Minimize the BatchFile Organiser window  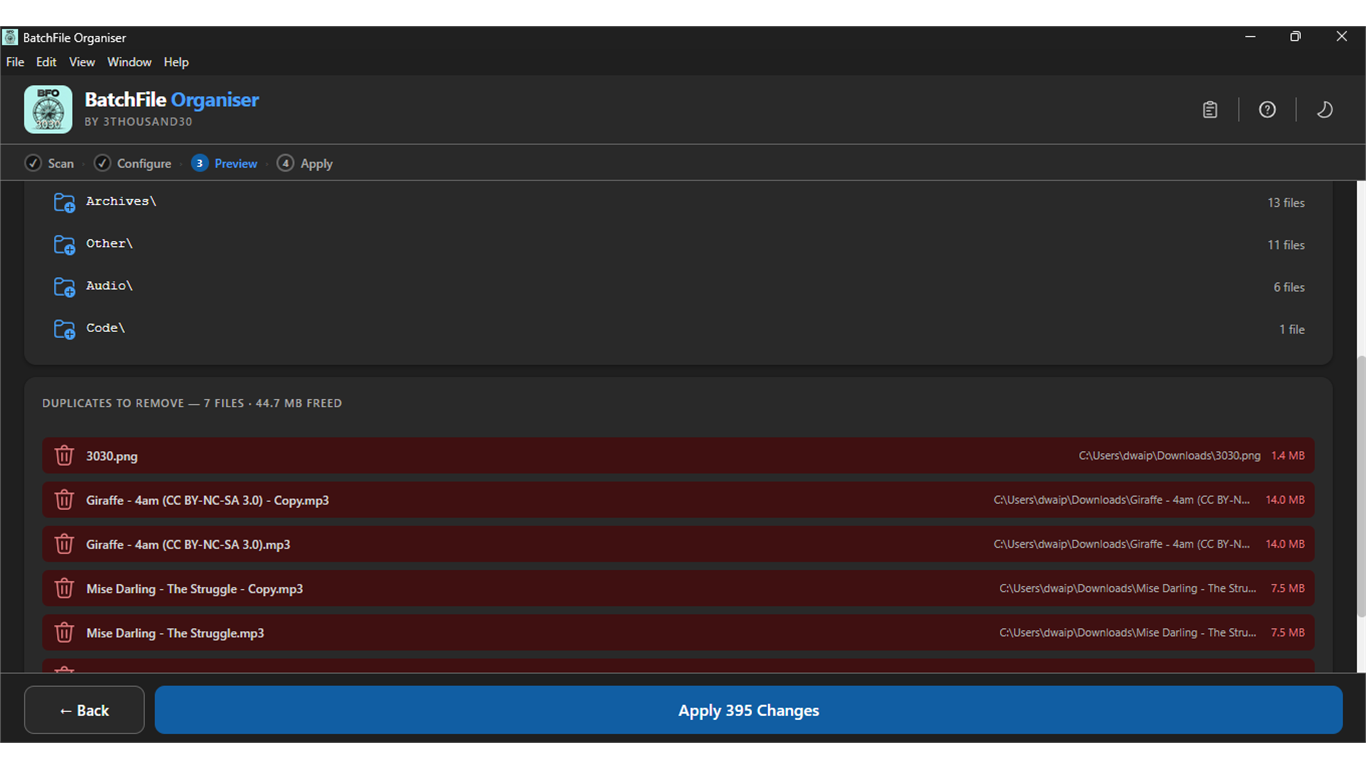click(1250, 37)
